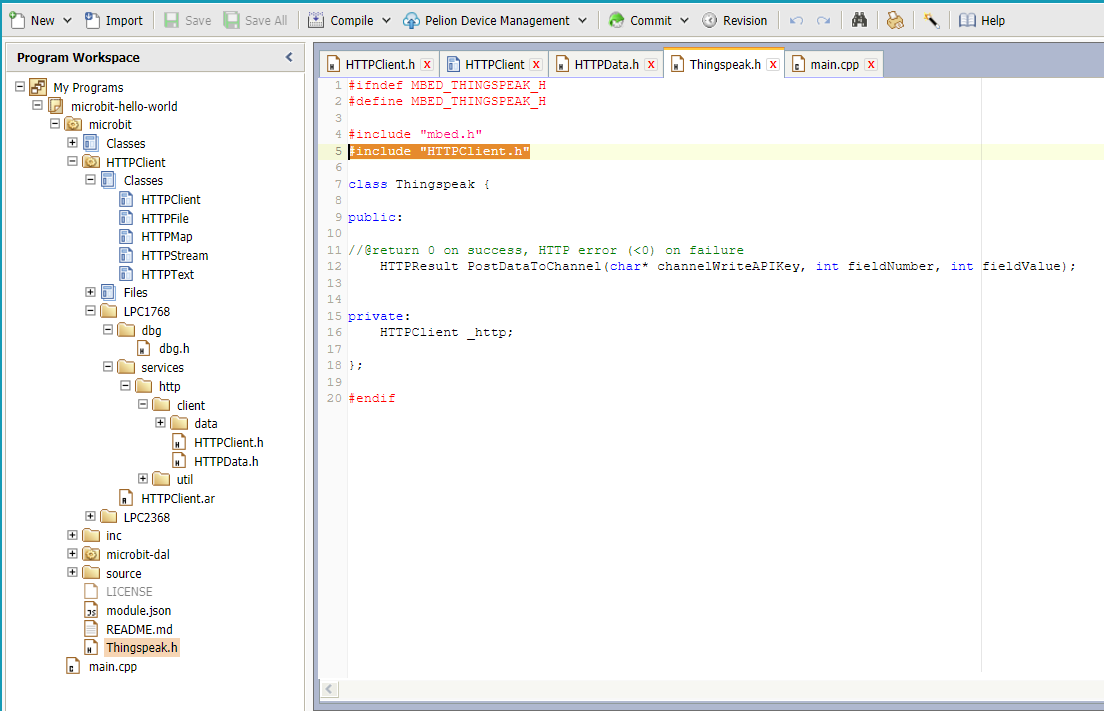
Task: Switch to the HTTPClient.h tab
Action: click(x=380, y=64)
